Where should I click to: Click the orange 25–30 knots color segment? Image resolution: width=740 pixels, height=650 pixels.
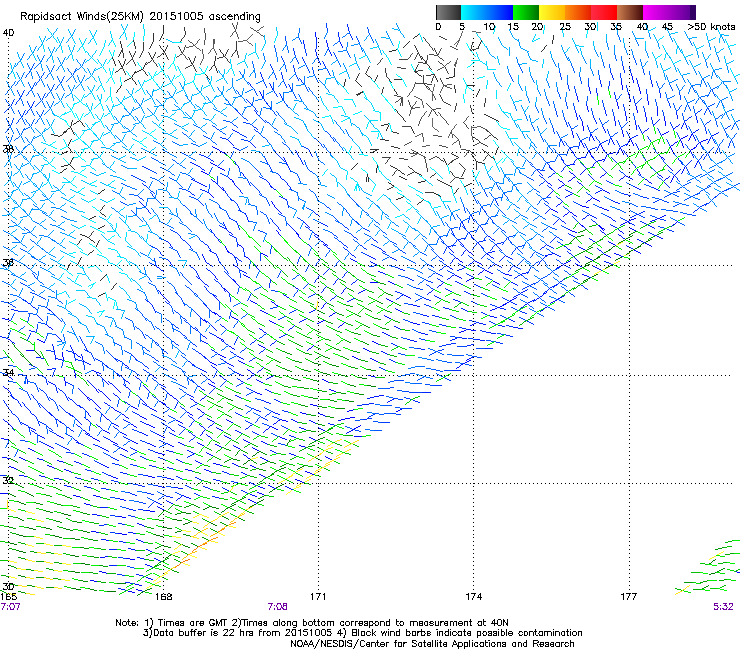[578, 12]
